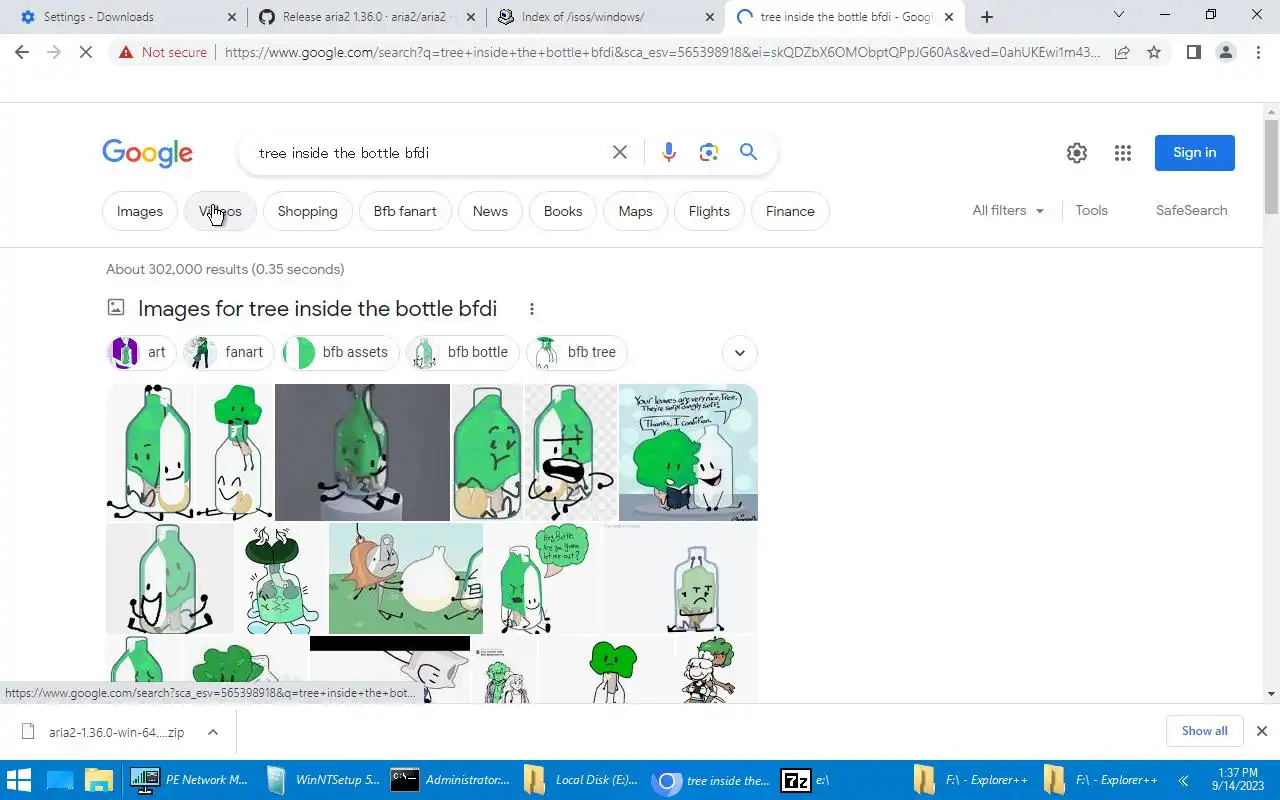Open the gray background bottle photo thumbnail

click(362, 452)
